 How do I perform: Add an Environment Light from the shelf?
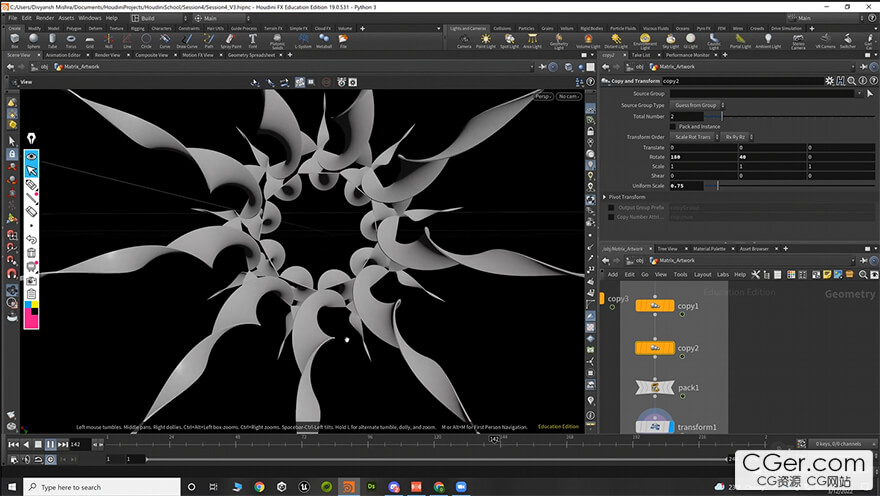pyautogui.click(x=645, y=41)
